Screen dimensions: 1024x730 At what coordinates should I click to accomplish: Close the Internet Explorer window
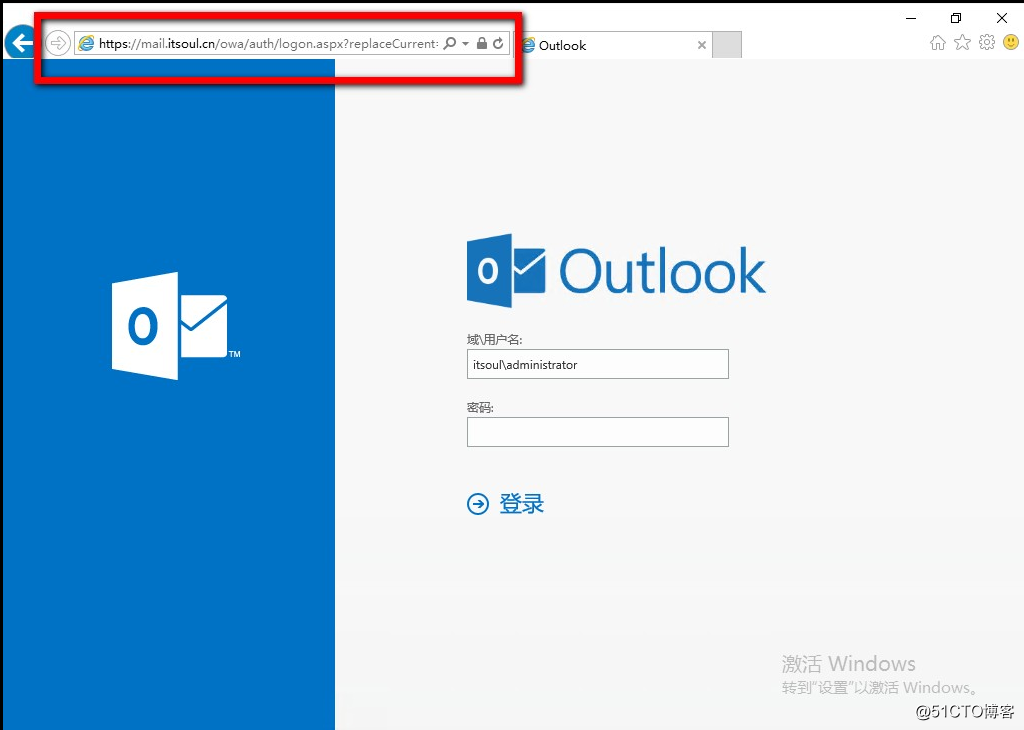[1002, 18]
